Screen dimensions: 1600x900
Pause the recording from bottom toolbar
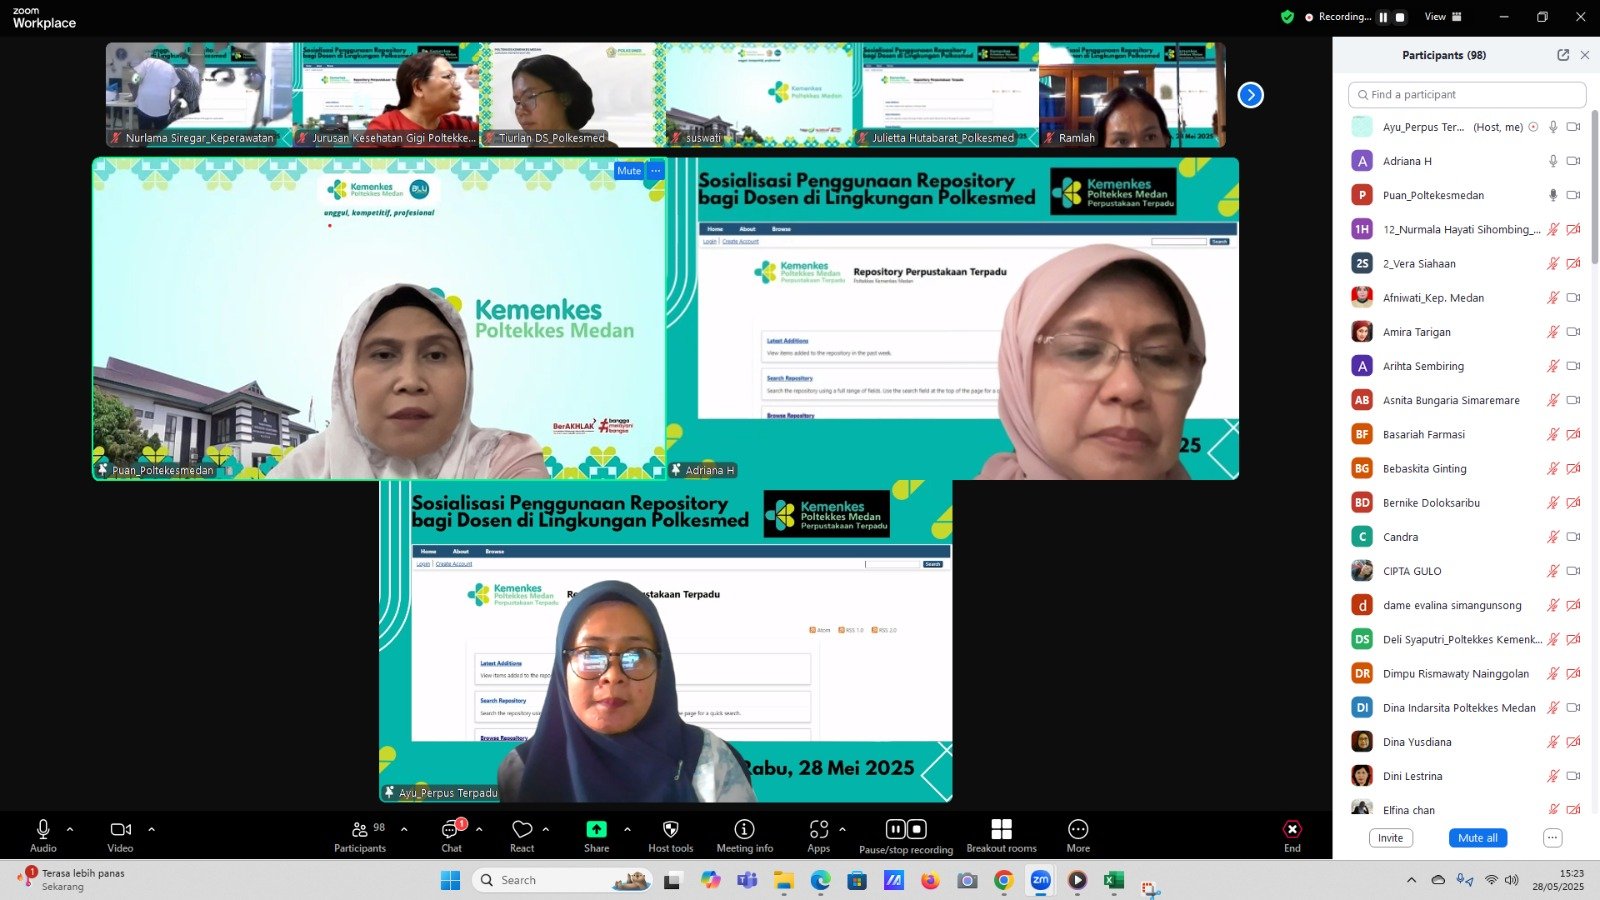click(896, 829)
